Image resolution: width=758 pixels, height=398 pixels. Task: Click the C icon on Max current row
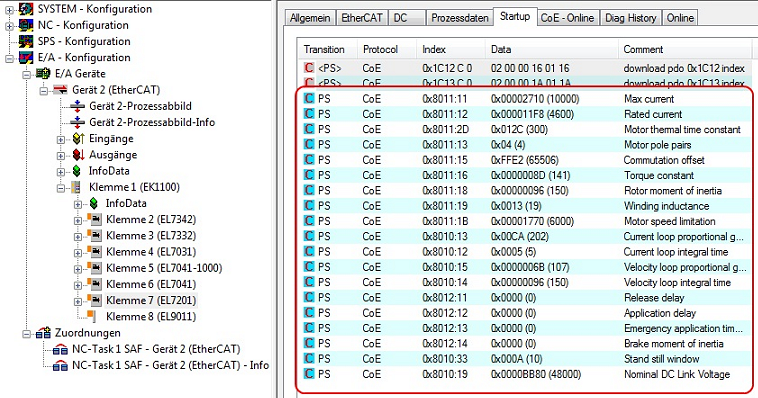309,99
